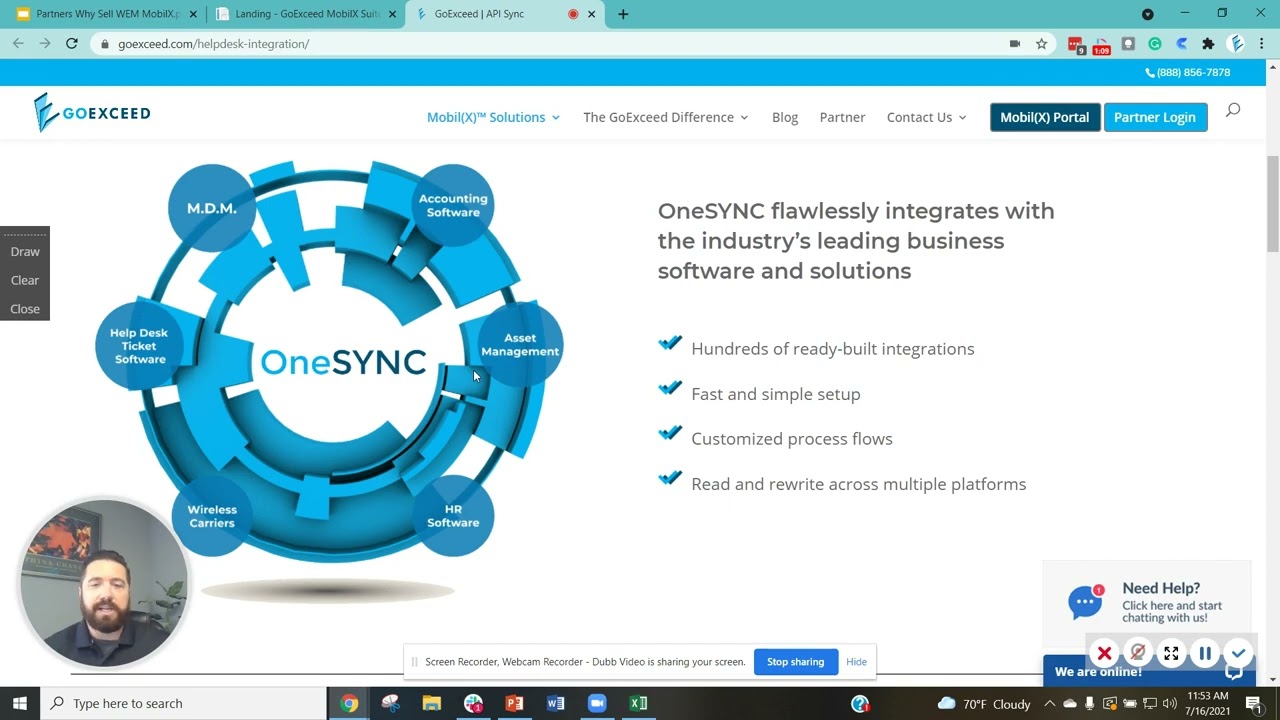
Task: Click Draw in the annotation panel
Action: pyautogui.click(x=25, y=252)
